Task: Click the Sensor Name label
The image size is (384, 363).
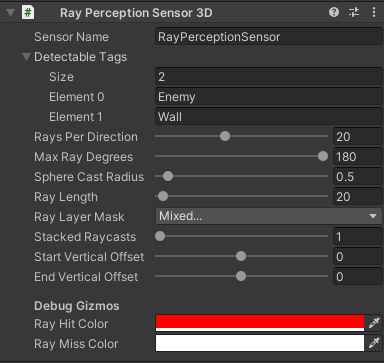Action: 71,37
